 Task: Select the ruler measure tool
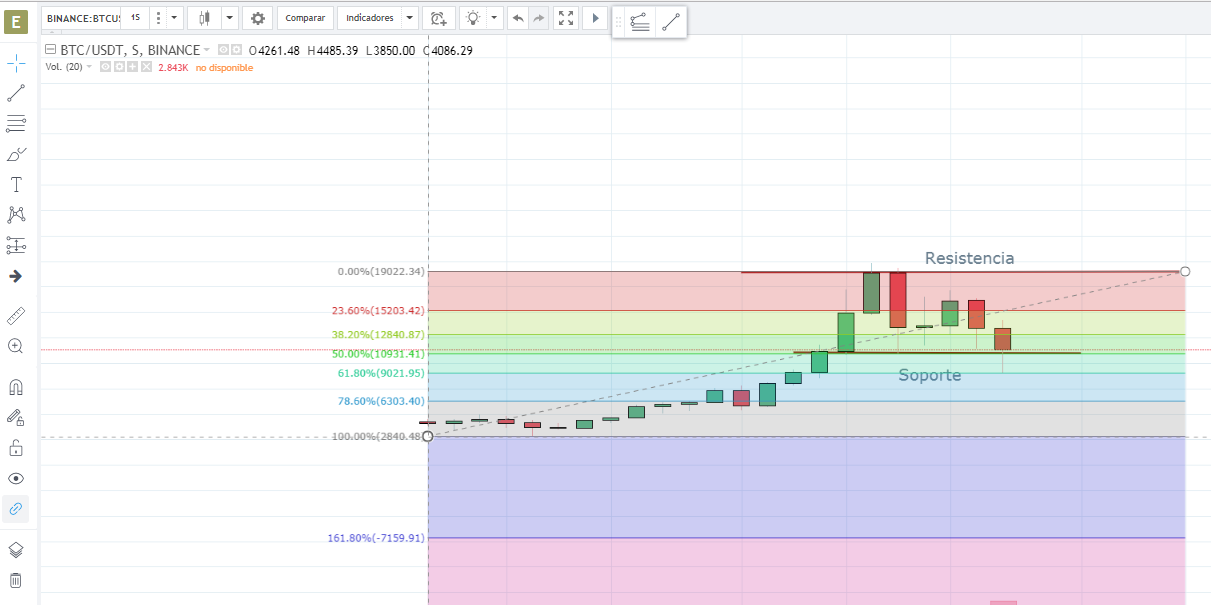point(16,316)
